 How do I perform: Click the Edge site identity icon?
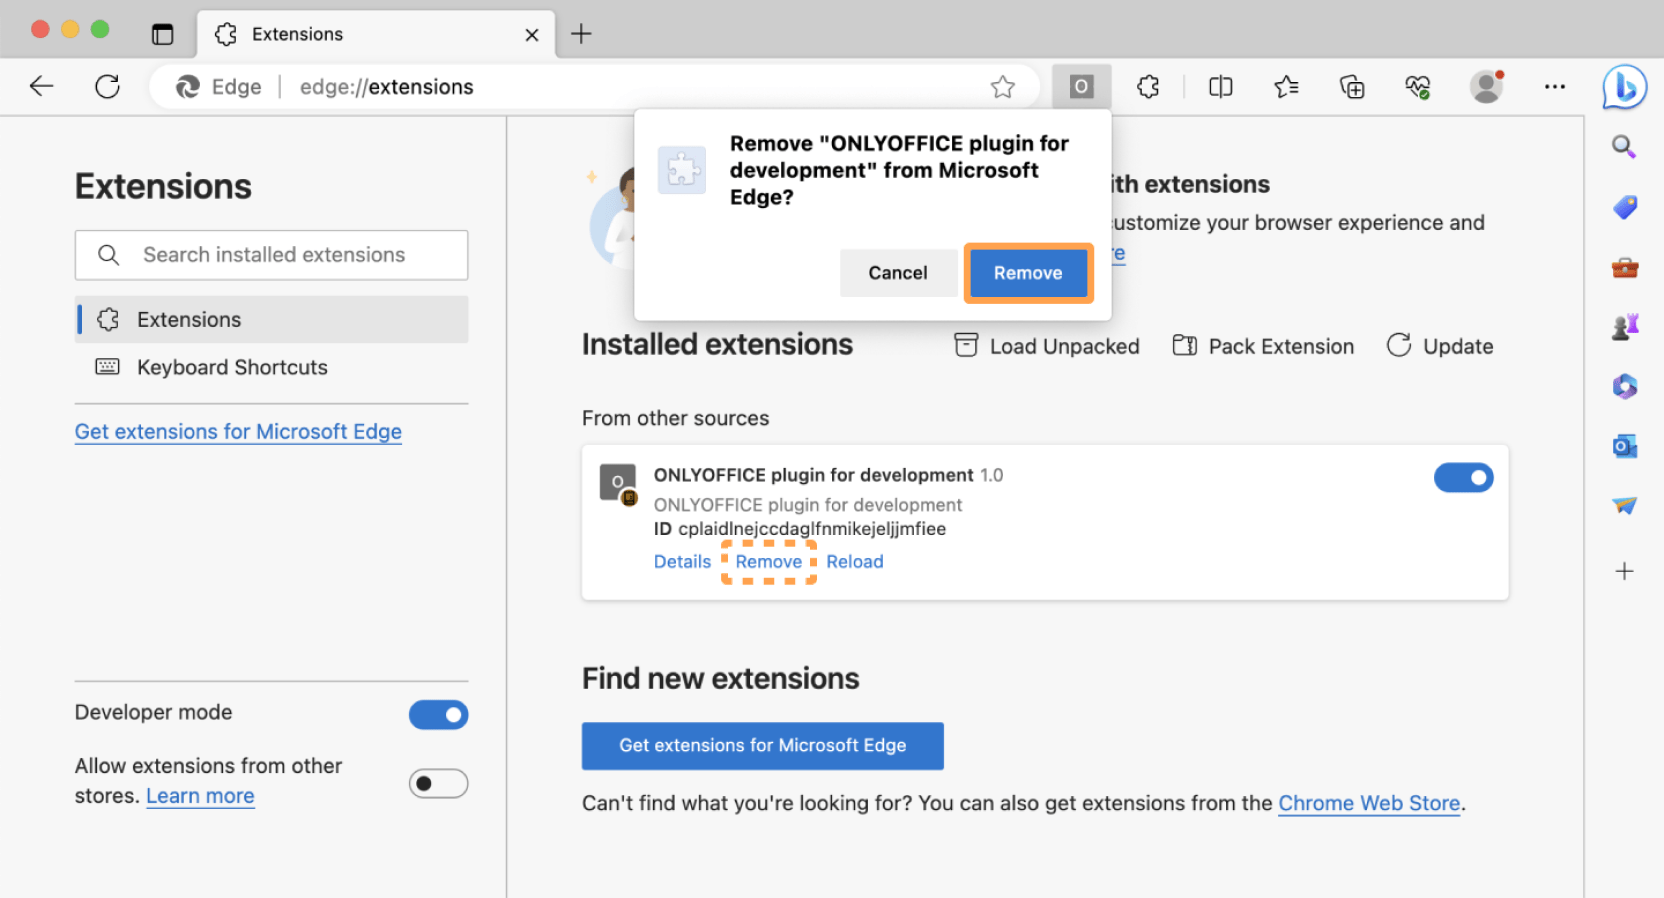[188, 87]
